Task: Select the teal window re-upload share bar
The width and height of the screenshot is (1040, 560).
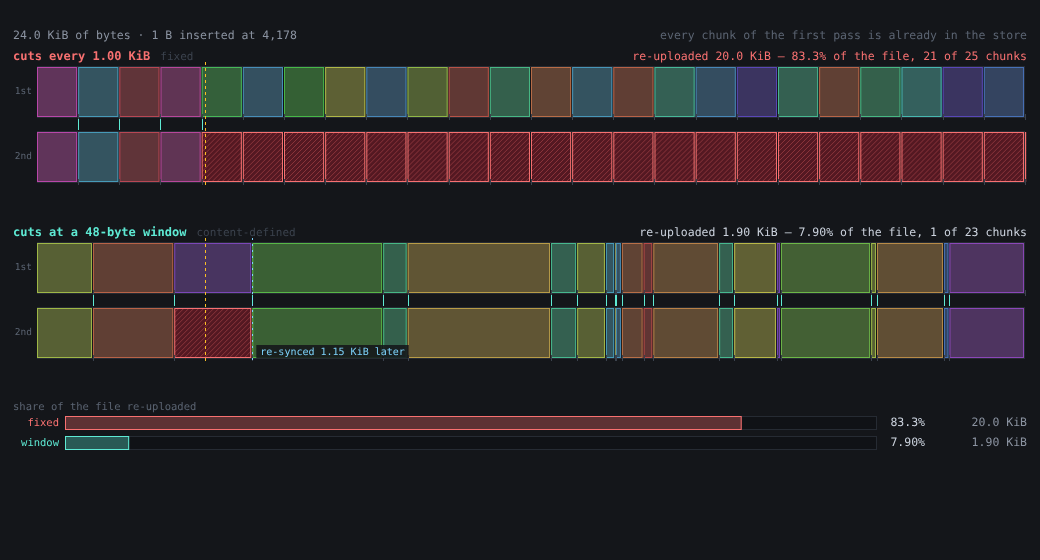Action: (97, 443)
